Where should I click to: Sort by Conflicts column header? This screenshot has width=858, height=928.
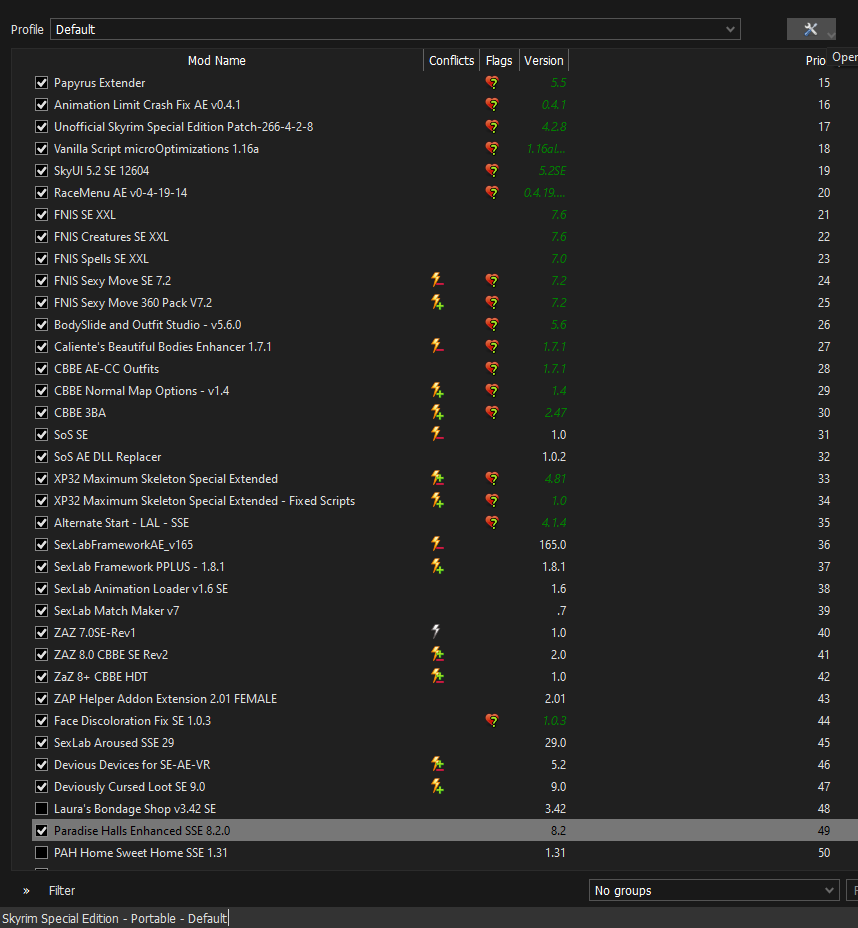pos(451,60)
